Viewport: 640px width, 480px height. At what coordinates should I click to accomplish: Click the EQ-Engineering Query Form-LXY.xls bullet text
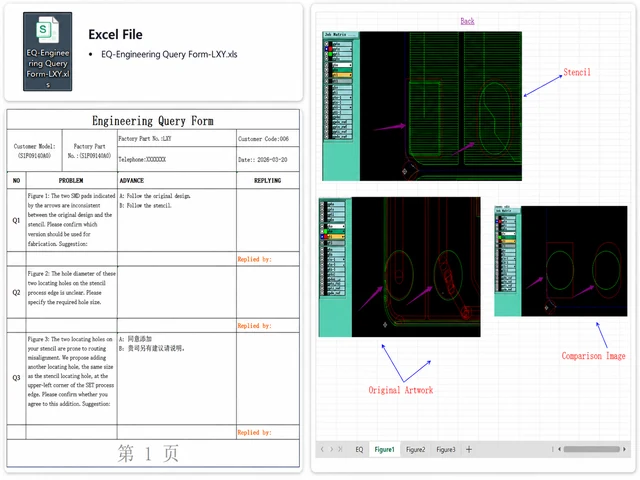tap(169, 54)
